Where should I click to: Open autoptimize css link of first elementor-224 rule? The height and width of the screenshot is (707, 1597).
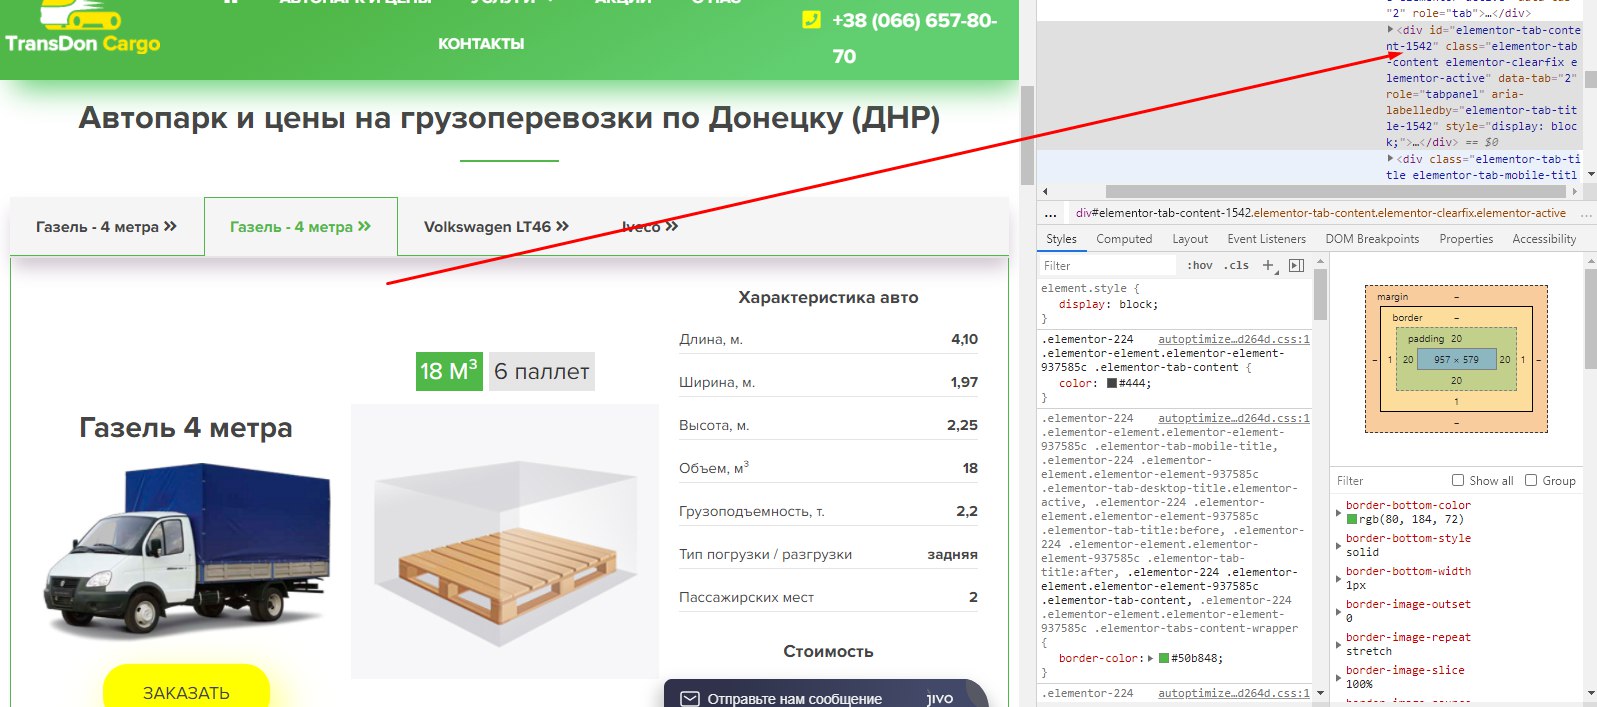(x=1234, y=339)
